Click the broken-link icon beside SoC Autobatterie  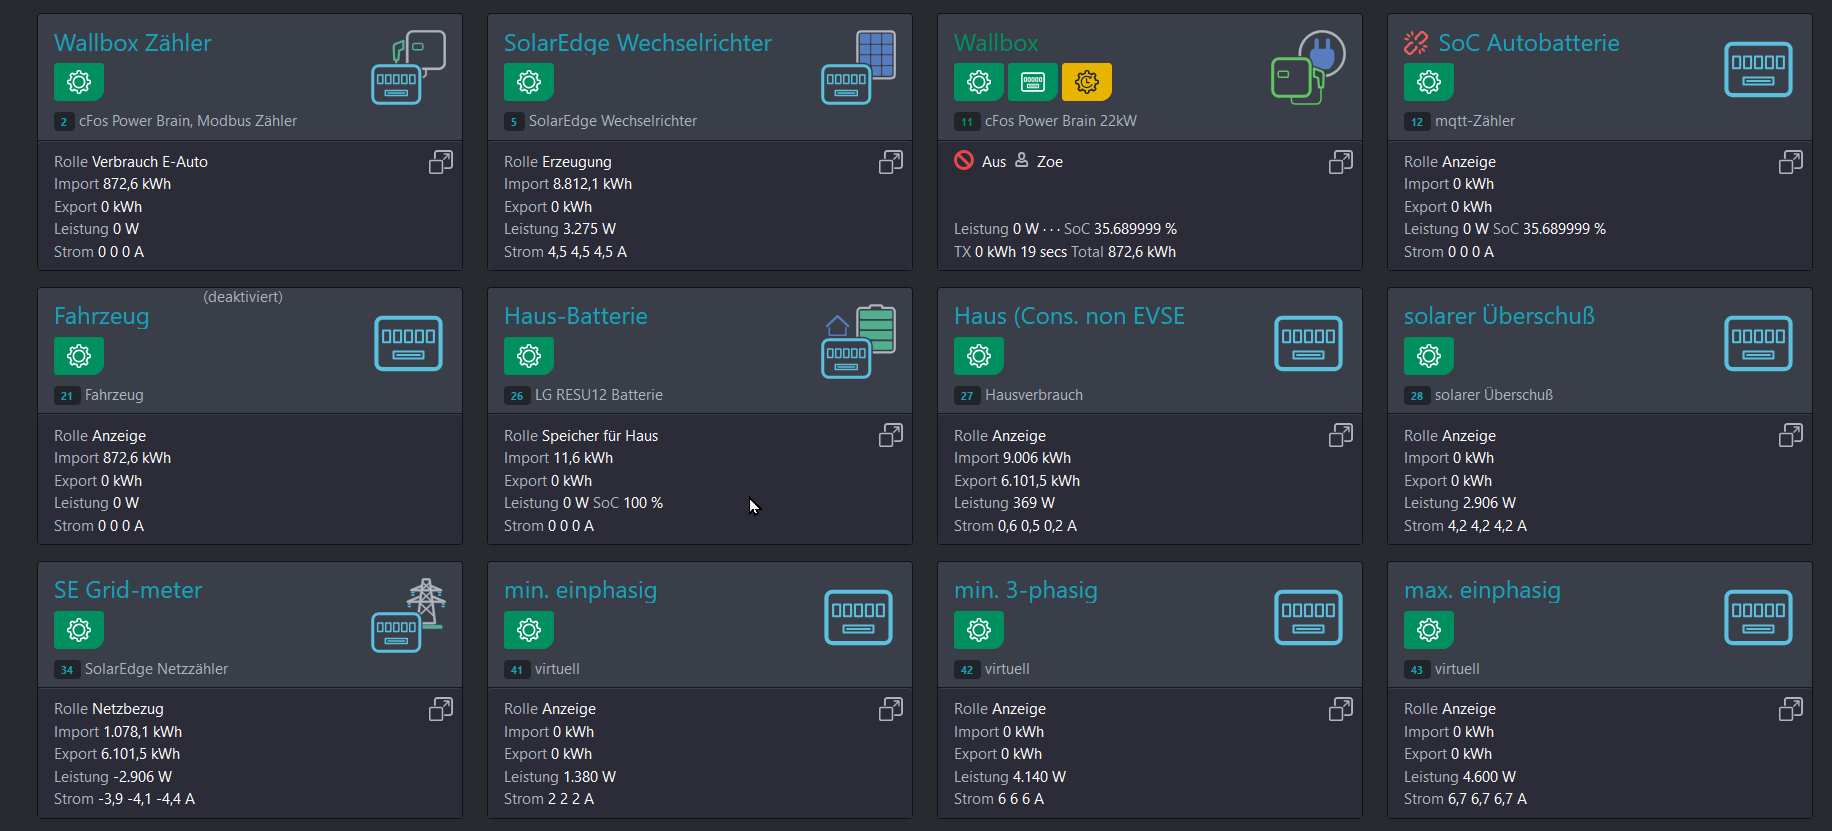tap(1416, 43)
